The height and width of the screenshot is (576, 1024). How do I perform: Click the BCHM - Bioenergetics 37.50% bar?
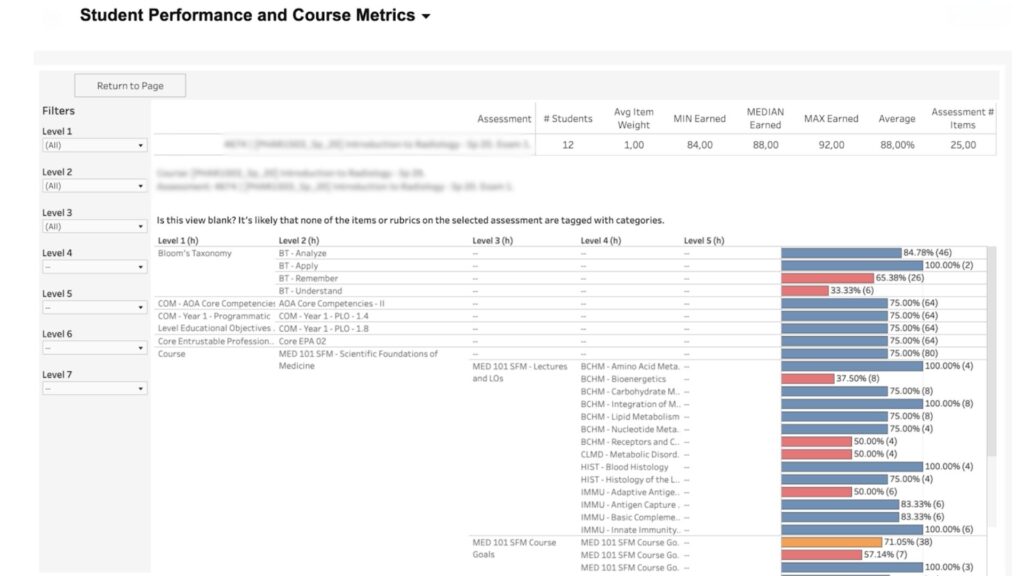807,379
